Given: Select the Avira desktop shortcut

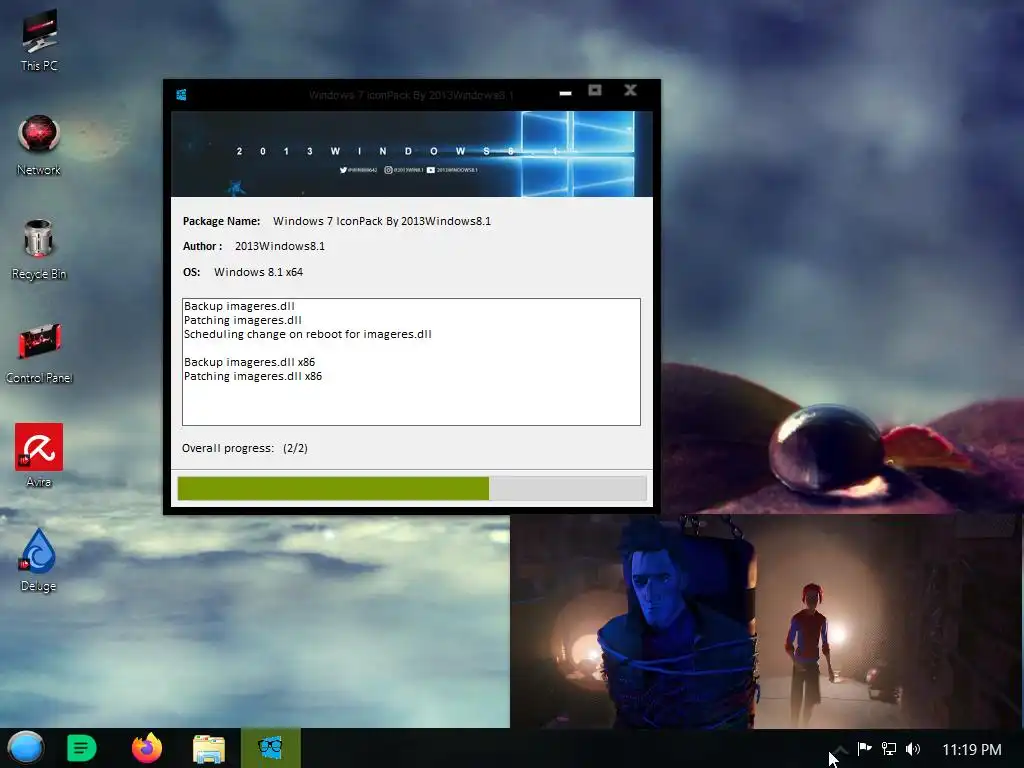Looking at the screenshot, I should 39,455.
